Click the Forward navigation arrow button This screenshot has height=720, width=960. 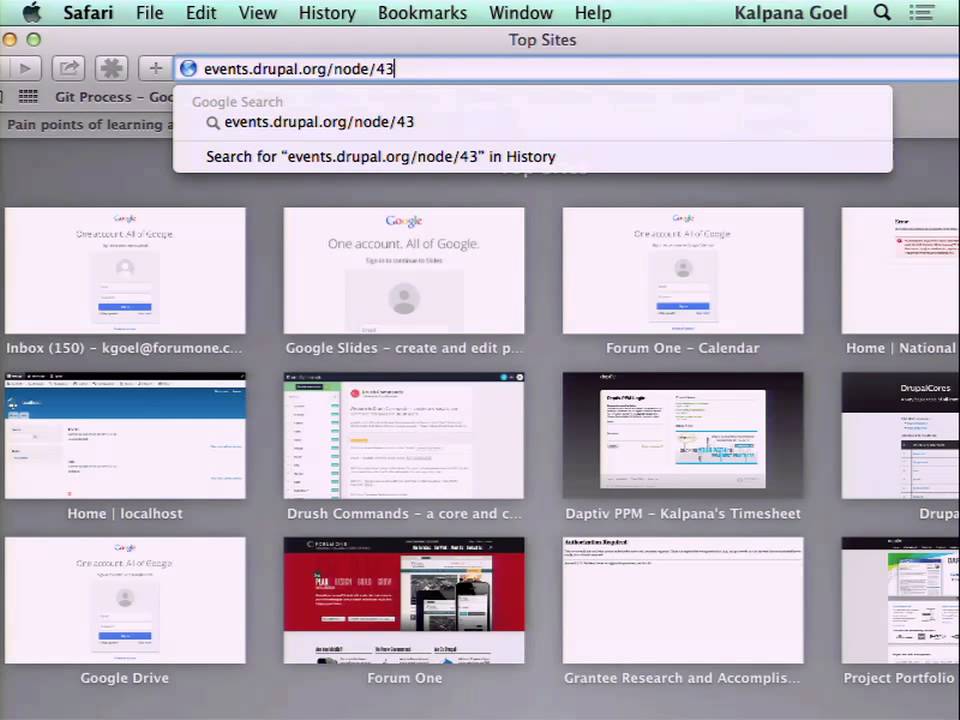click(x=23, y=68)
